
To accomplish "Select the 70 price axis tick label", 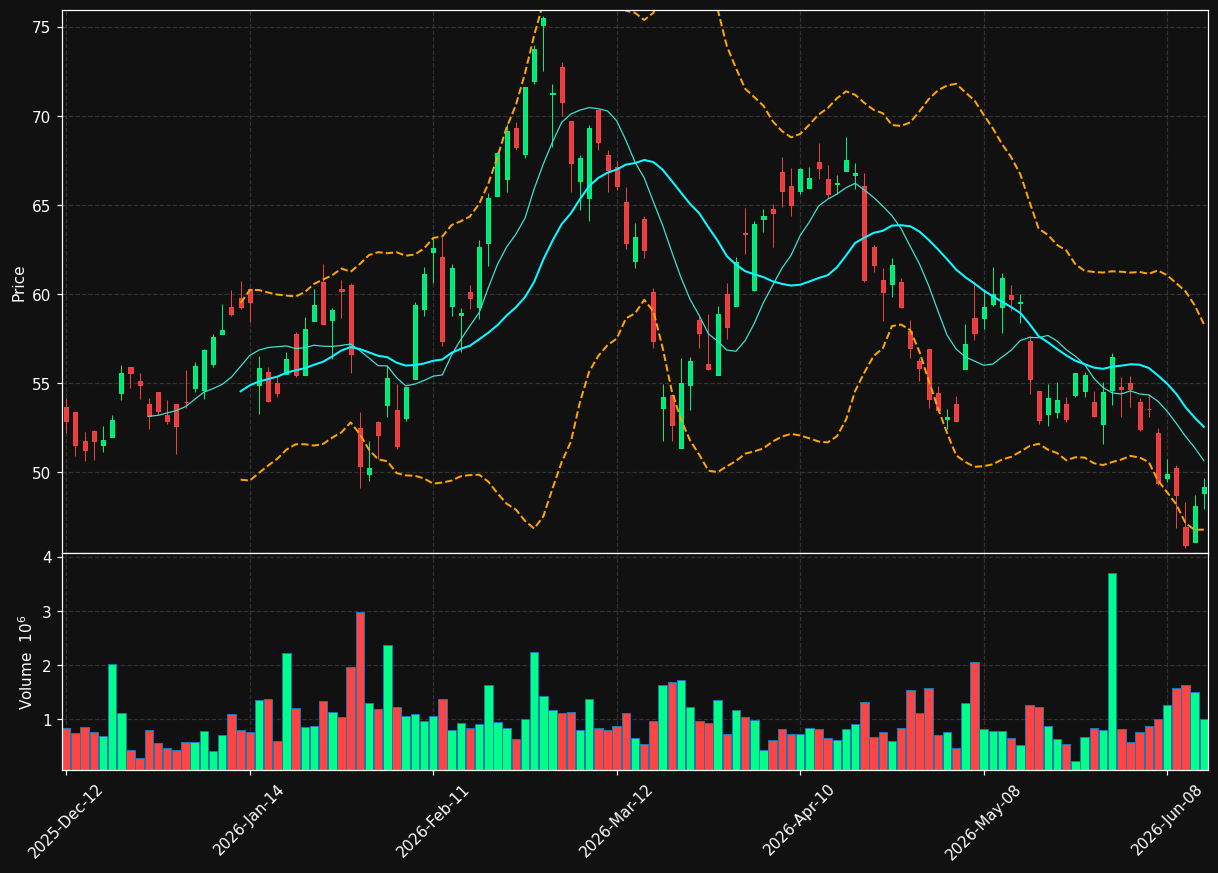I will [x=43, y=117].
